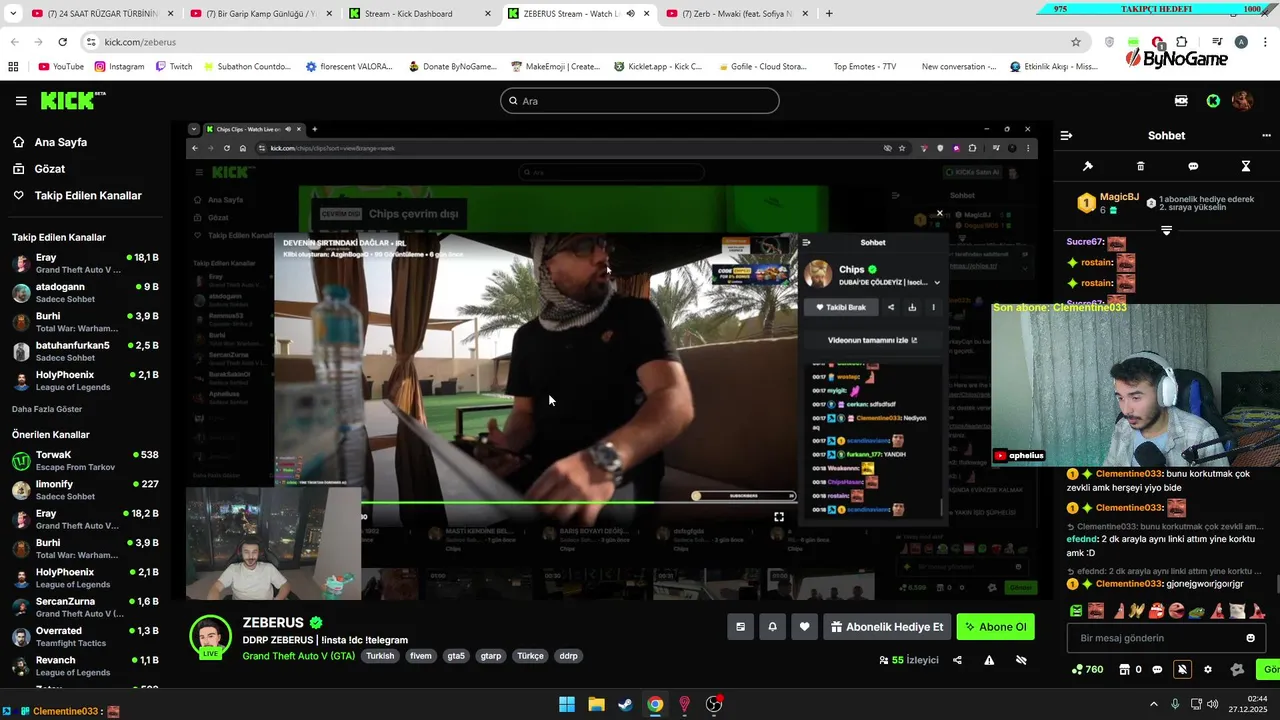Open limonify in recommended channels
This screenshot has height=720, width=1280.
tap(85, 490)
